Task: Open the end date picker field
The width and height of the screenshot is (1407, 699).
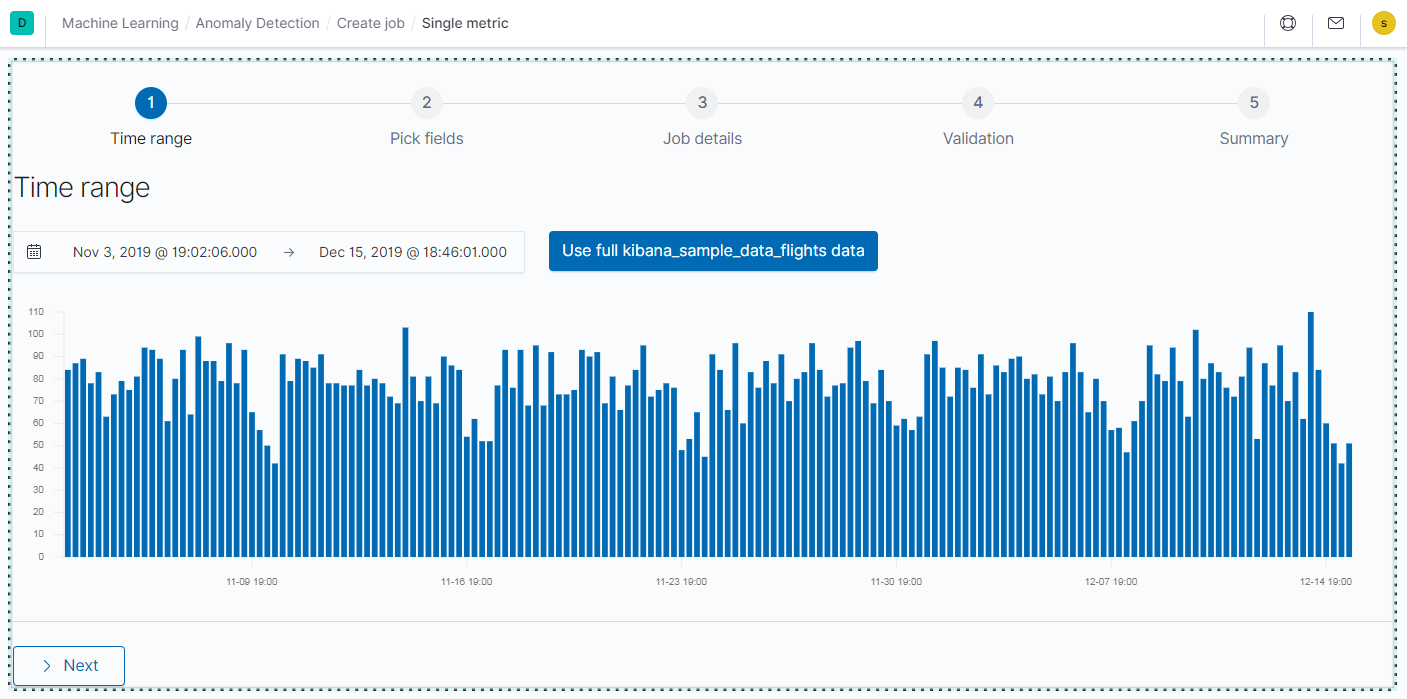Action: 412,251
